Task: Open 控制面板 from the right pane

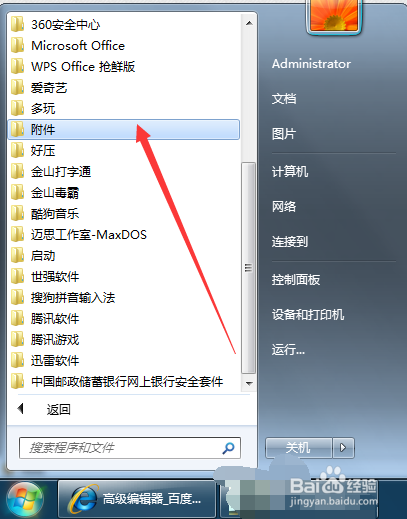Action: pyautogui.click(x=296, y=279)
